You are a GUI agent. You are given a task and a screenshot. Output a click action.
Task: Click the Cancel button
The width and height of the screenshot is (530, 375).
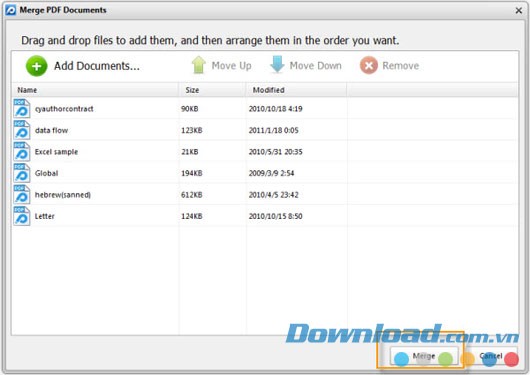pyautogui.click(x=491, y=356)
